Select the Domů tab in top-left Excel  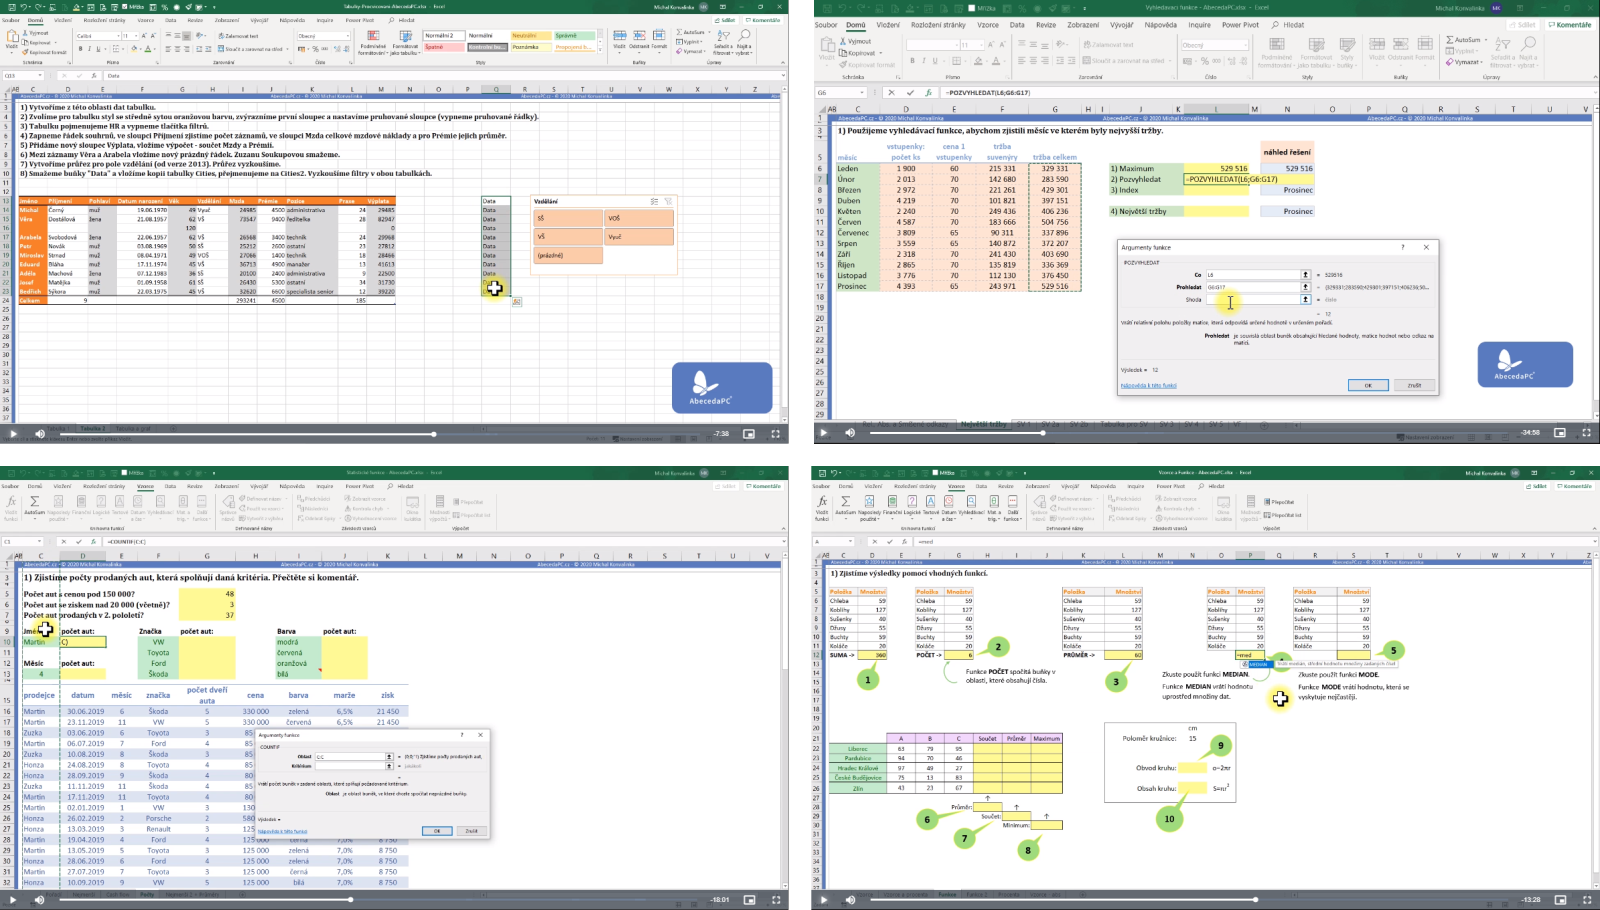click(x=35, y=20)
